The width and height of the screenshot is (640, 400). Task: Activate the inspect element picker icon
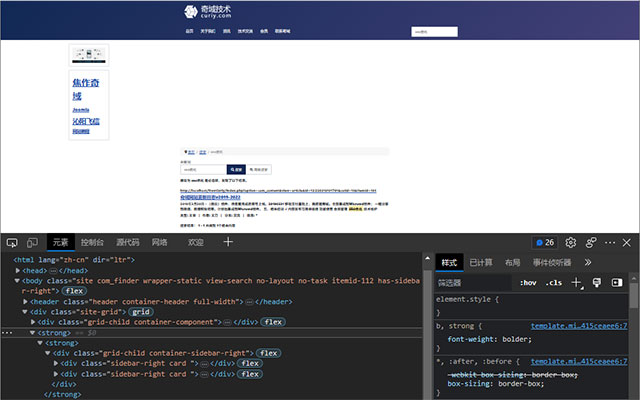[x=12, y=243]
